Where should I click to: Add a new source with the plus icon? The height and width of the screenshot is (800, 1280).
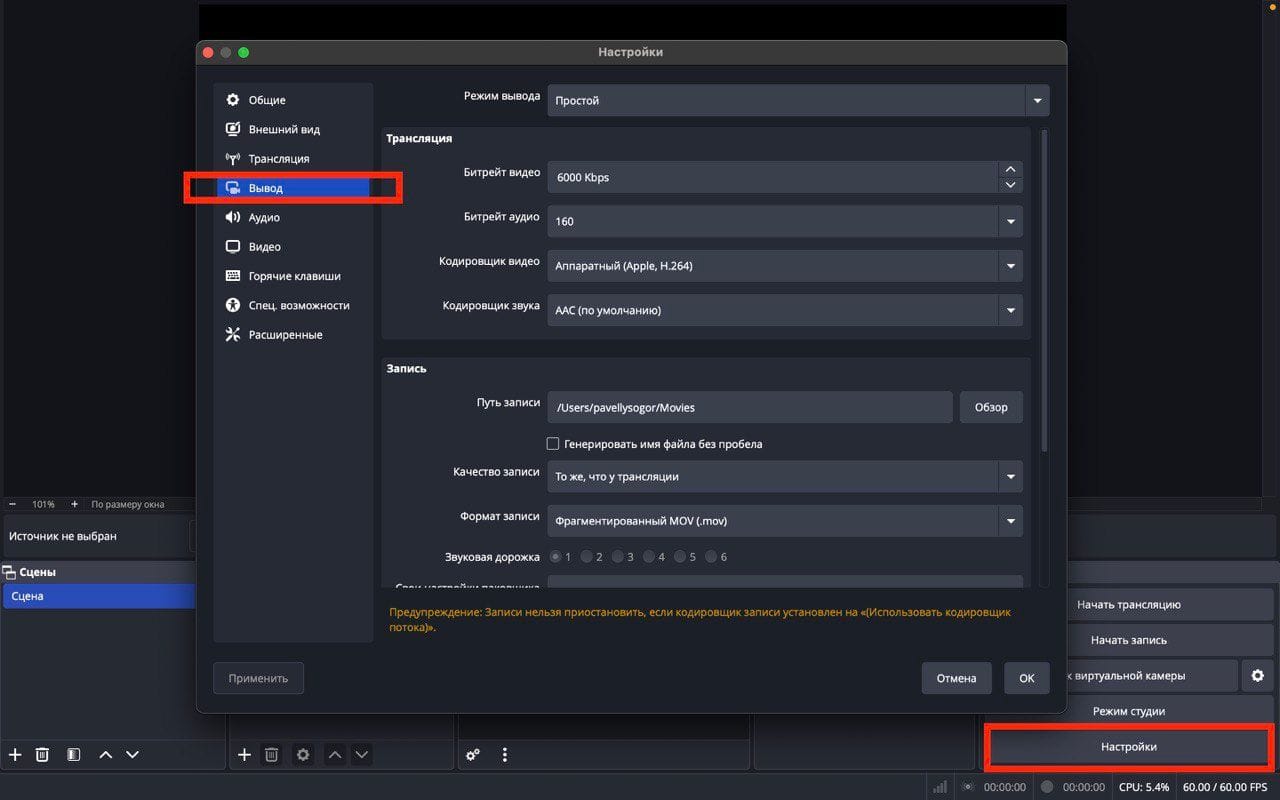coord(244,755)
